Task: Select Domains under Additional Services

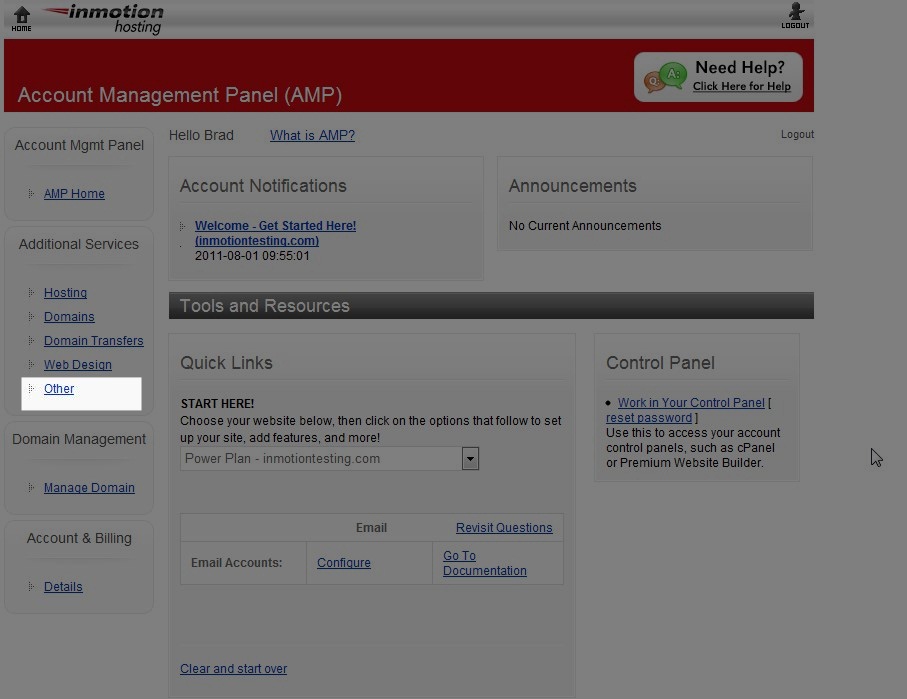Action: point(69,317)
